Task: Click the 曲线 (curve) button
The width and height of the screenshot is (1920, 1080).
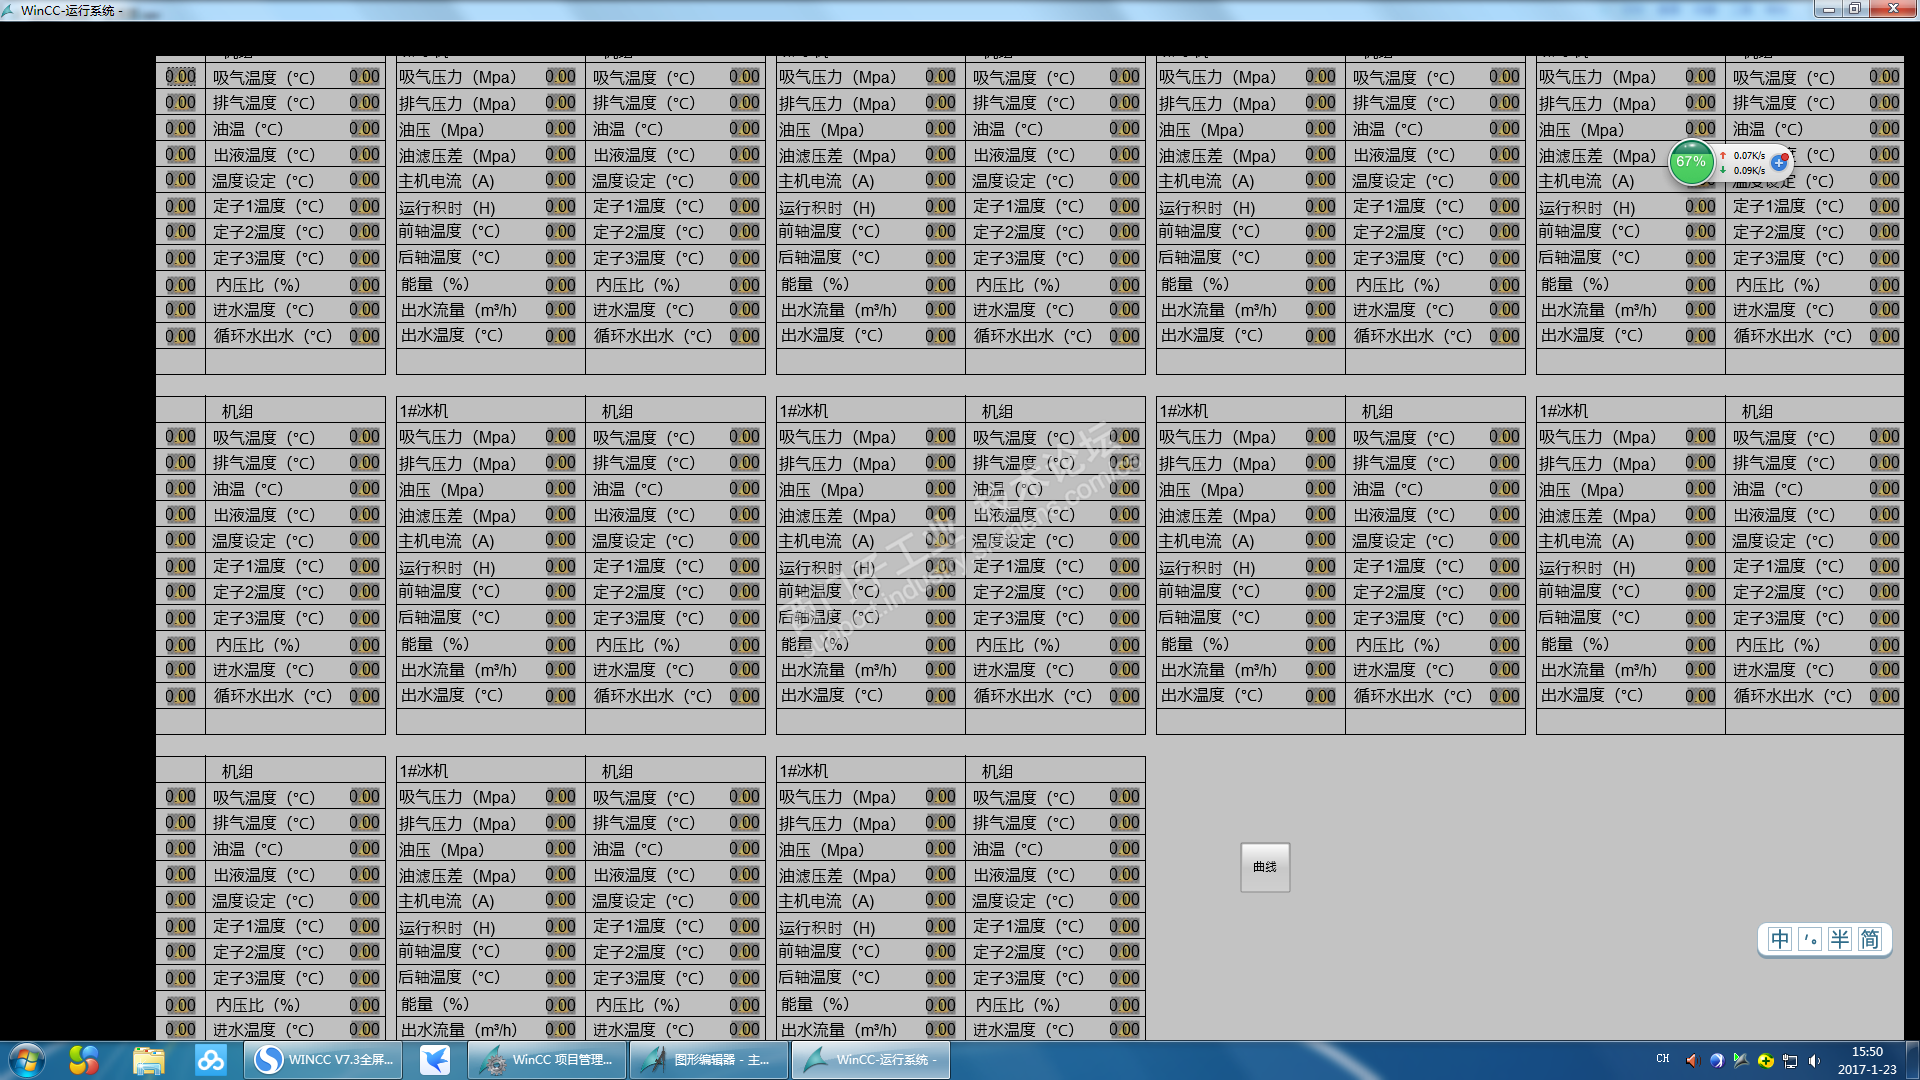Action: click(1264, 867)
